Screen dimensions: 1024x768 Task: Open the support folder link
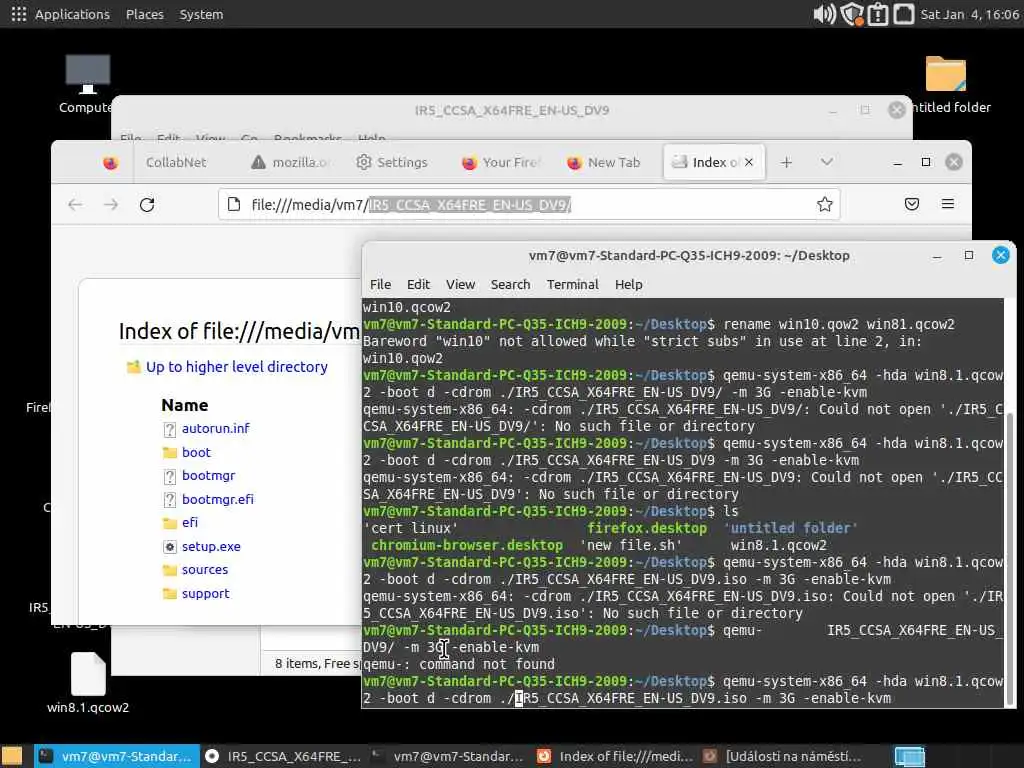(x=205, y=593)
